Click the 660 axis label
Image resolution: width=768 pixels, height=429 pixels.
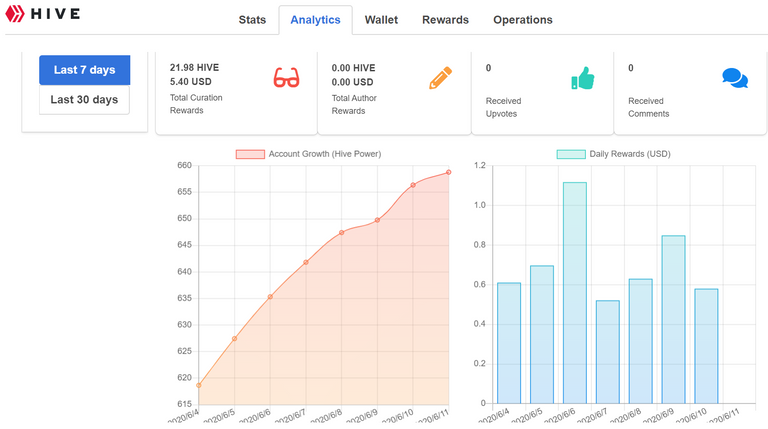pyautogui.click(x=185, y=166)
